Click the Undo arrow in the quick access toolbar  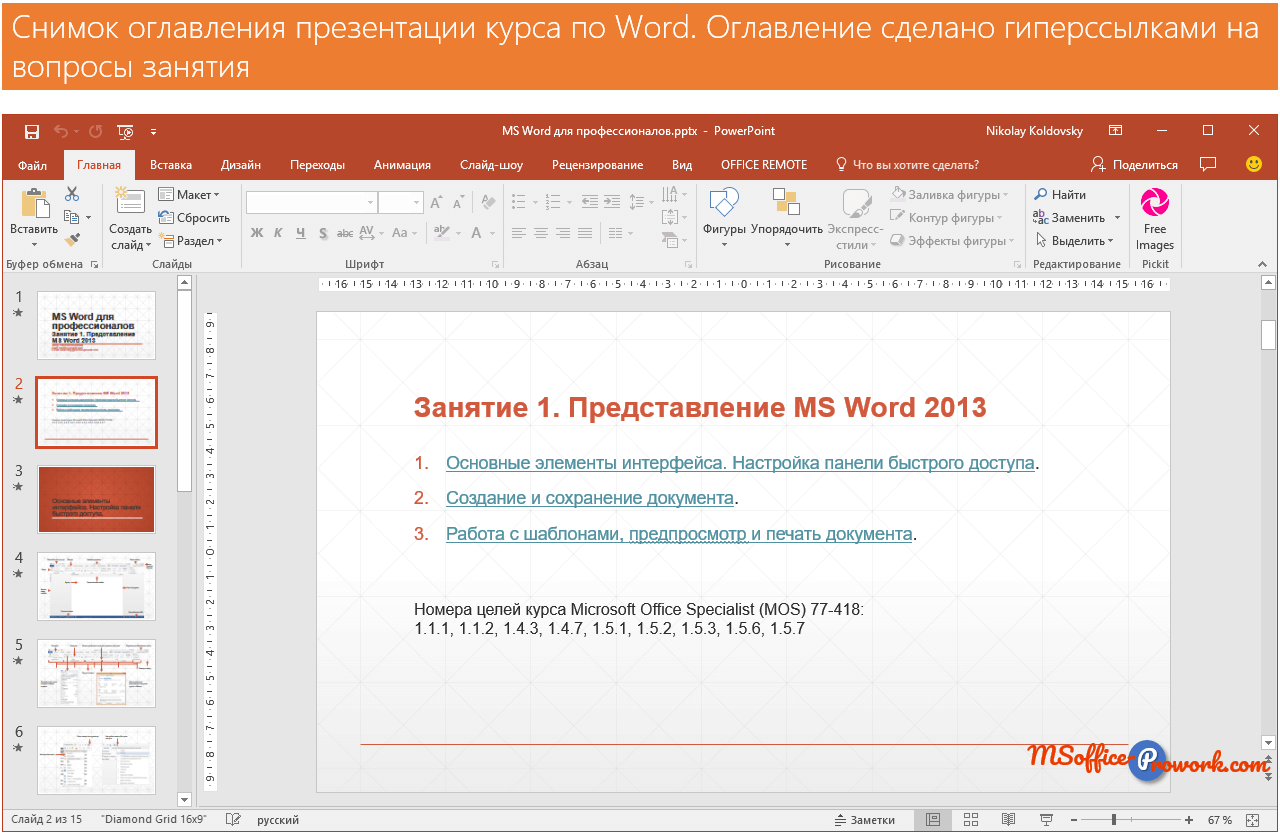[x=61, y=131]
